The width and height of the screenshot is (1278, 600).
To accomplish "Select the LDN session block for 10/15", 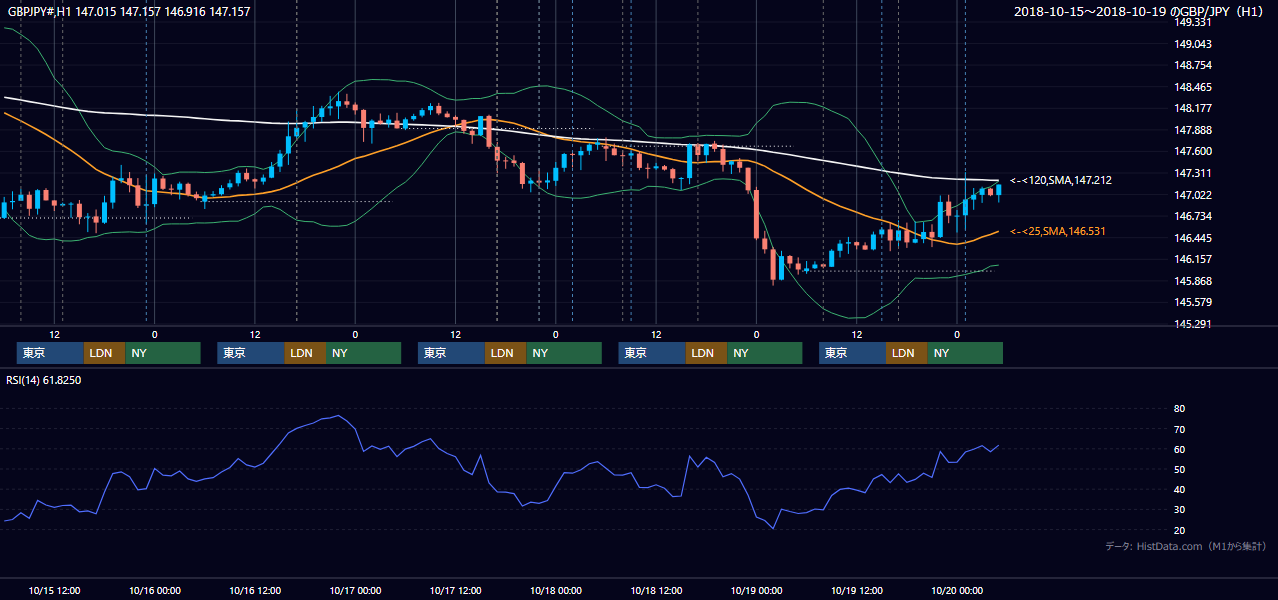I will 104,353.
